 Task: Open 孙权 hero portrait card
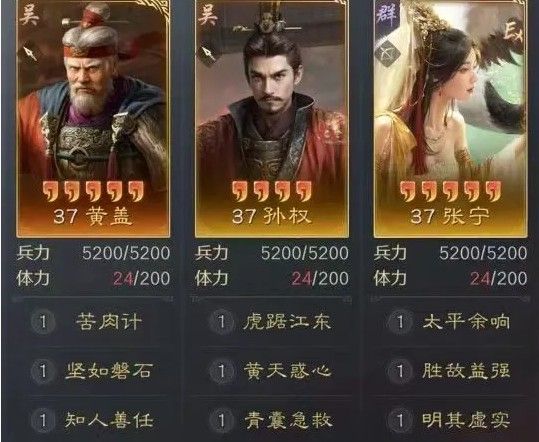click(272, 118)
